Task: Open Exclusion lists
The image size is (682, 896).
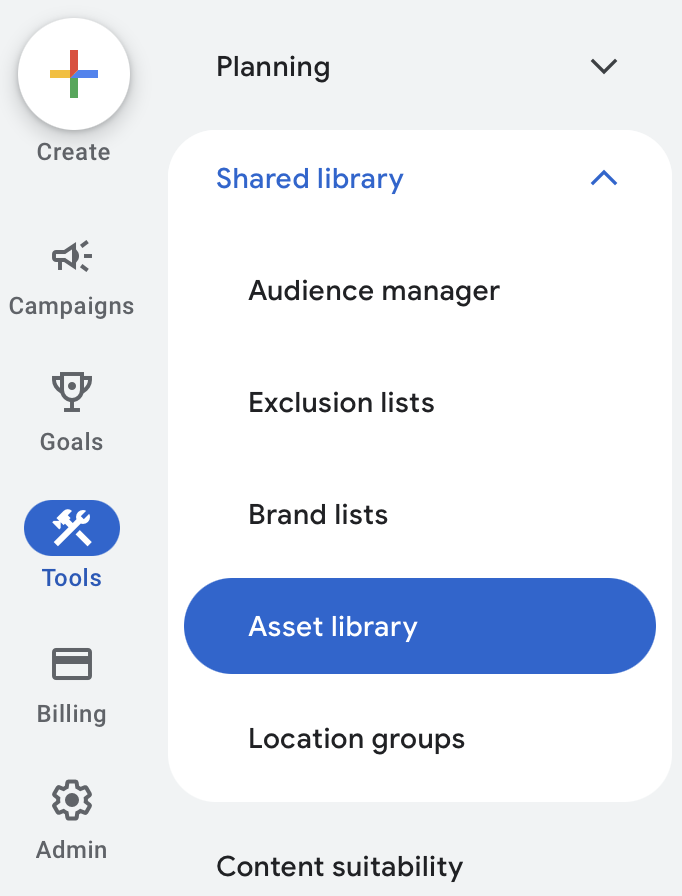Action: click(342, 403)
